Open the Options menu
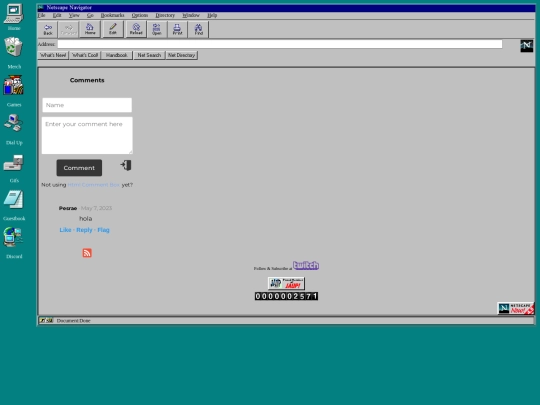540x405 pixels. (139, 15)
